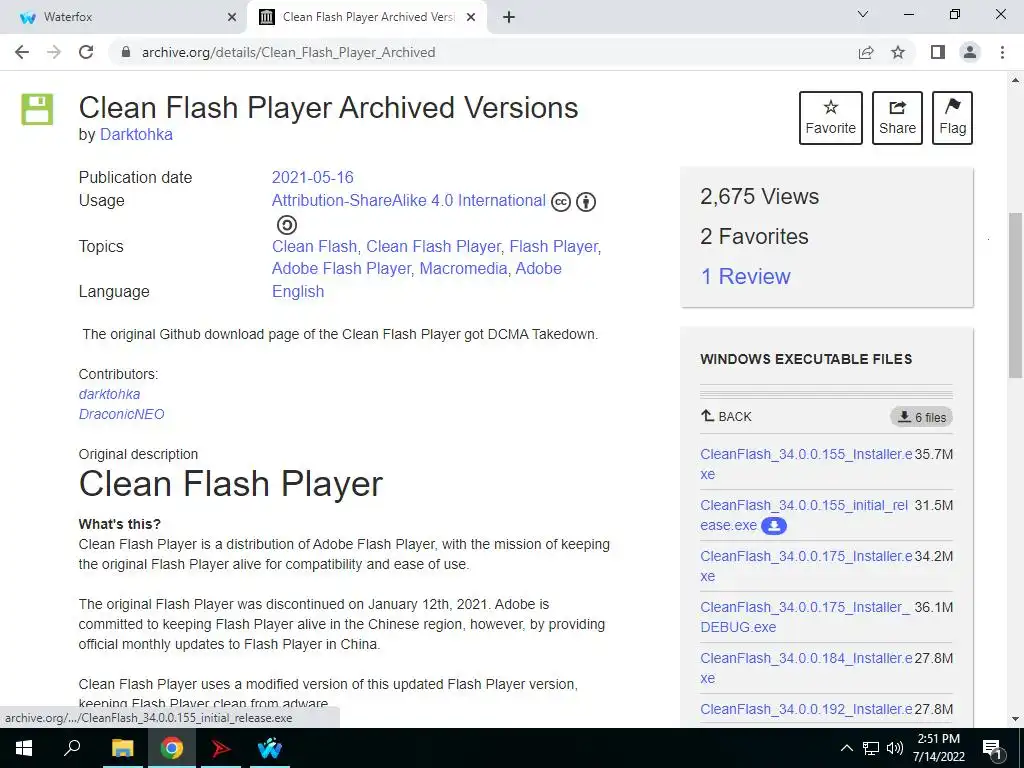The height and width of the screenshot is (768, 1024).
Task: Show hidden system tray icons
Action: click(x=846, y=748)
